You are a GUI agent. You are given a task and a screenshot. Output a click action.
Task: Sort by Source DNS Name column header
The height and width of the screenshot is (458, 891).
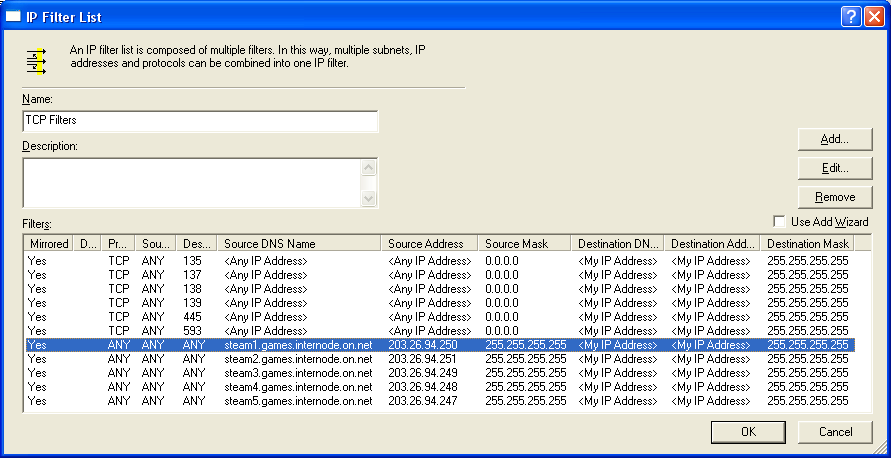[299, 244]
